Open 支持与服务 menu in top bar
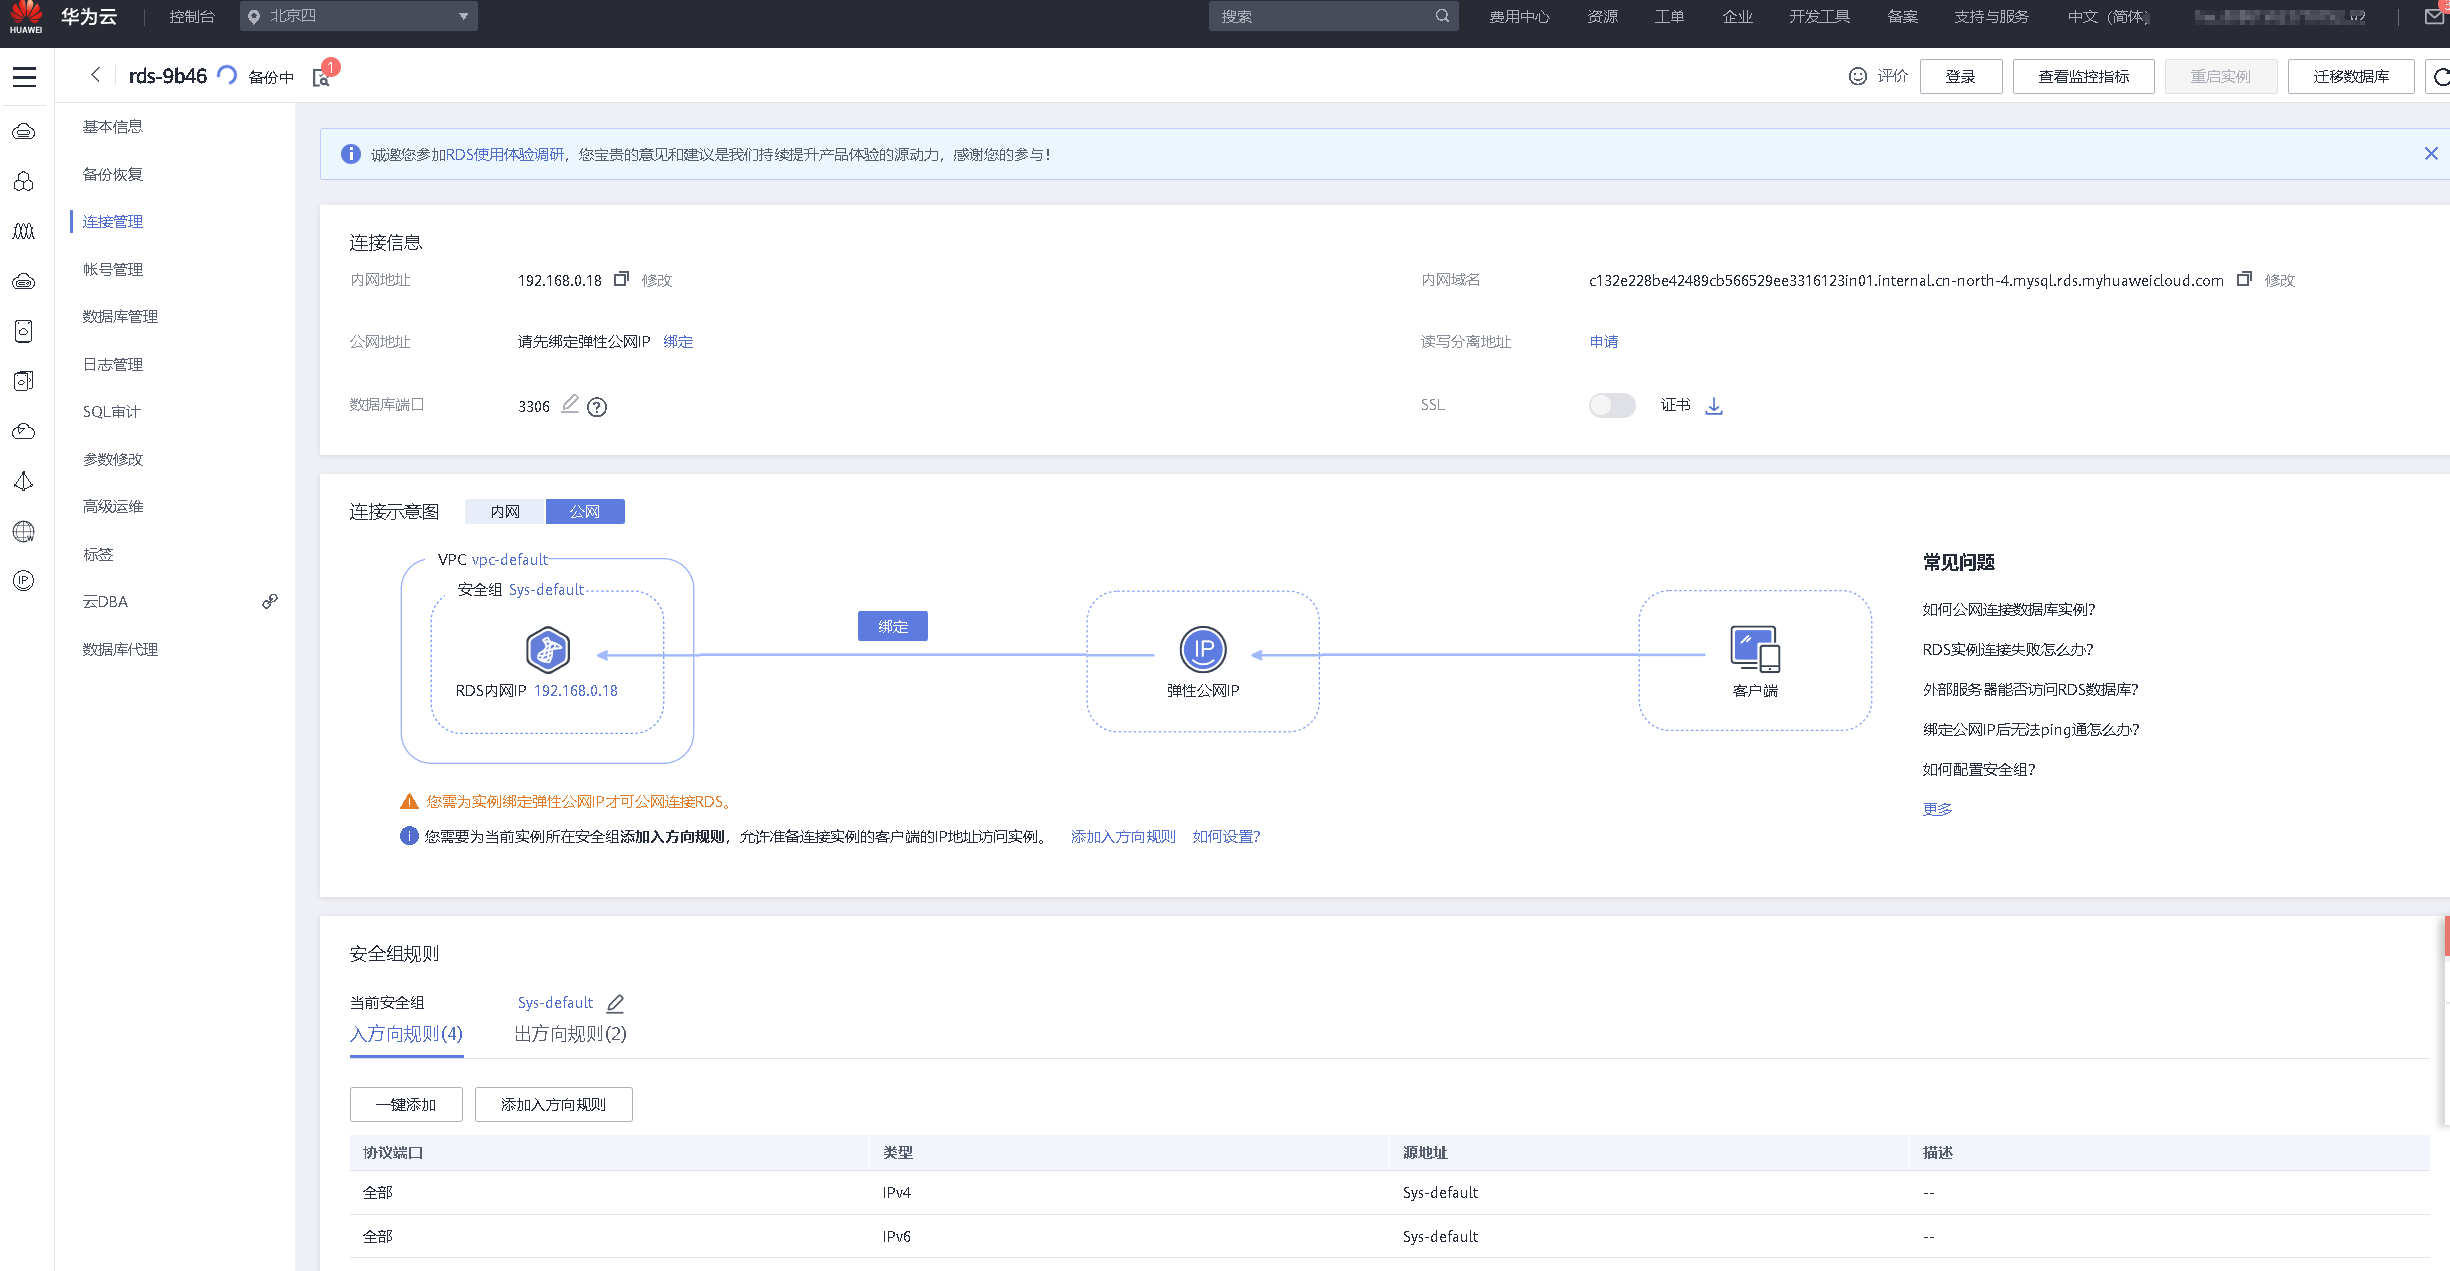 coord(1991,17)
